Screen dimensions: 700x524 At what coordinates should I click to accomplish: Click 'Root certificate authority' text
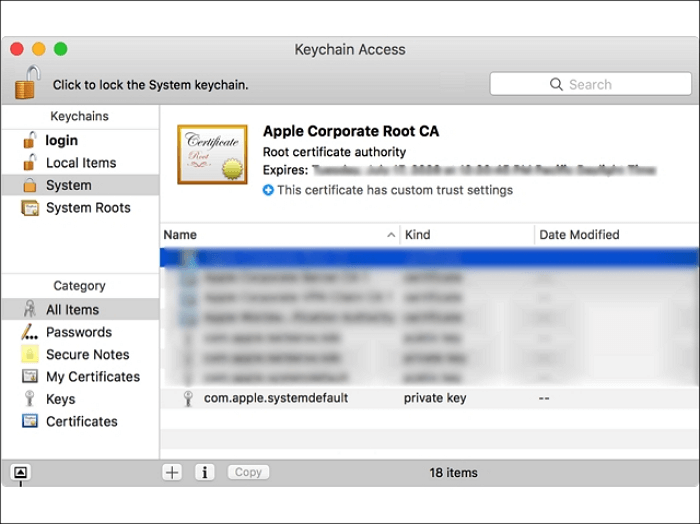pyautogui.click(x=334, y=152)
